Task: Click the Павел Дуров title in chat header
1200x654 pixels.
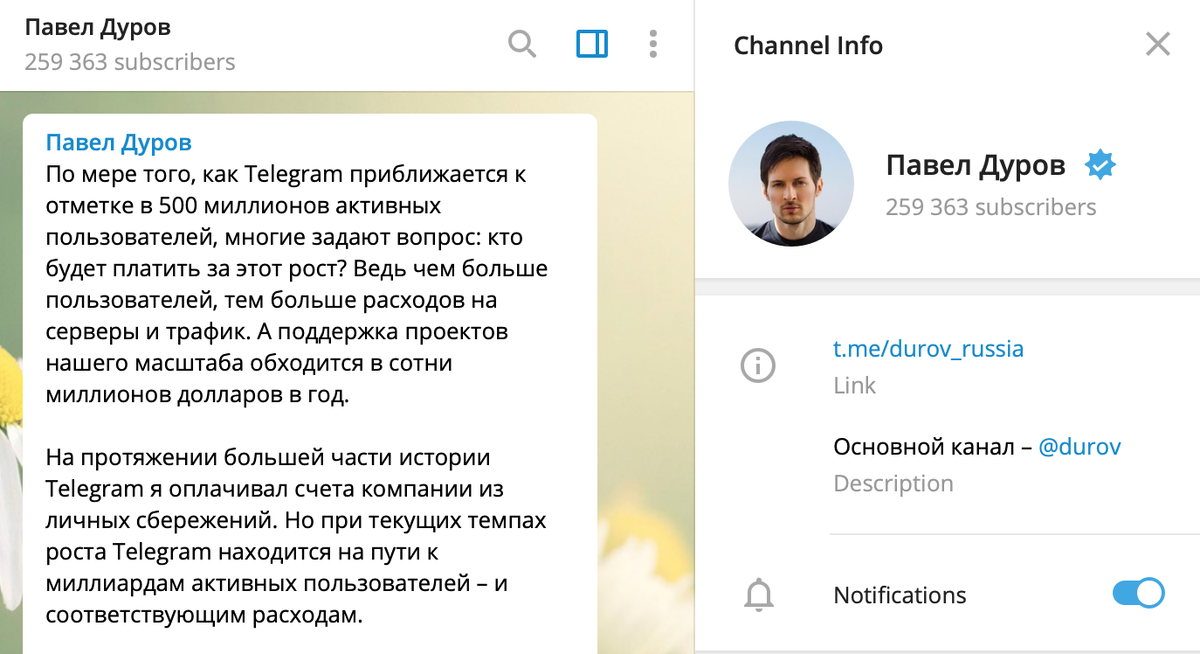Action: [97, 26]
